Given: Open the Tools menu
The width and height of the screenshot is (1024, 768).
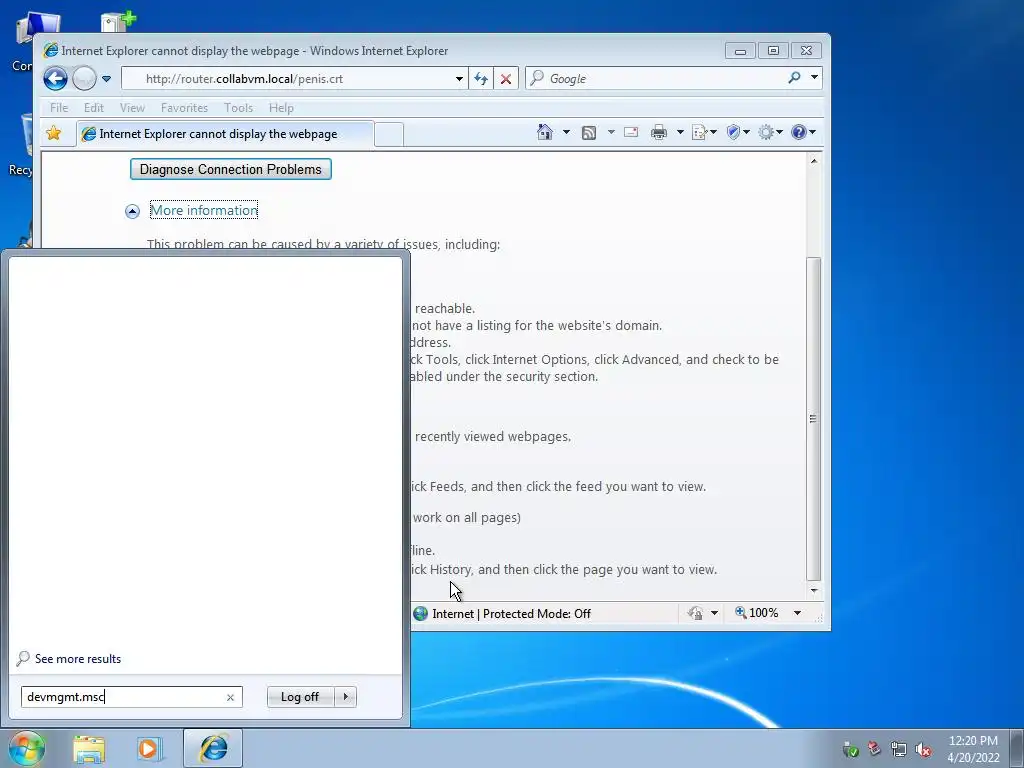Looking at the screenshot, I should coord(238,108).
